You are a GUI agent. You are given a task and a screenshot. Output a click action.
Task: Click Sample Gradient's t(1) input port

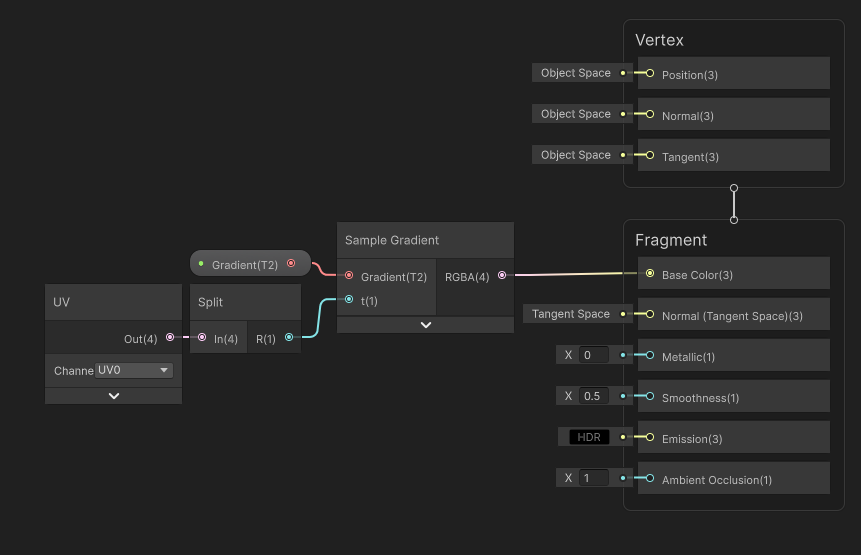349,299
